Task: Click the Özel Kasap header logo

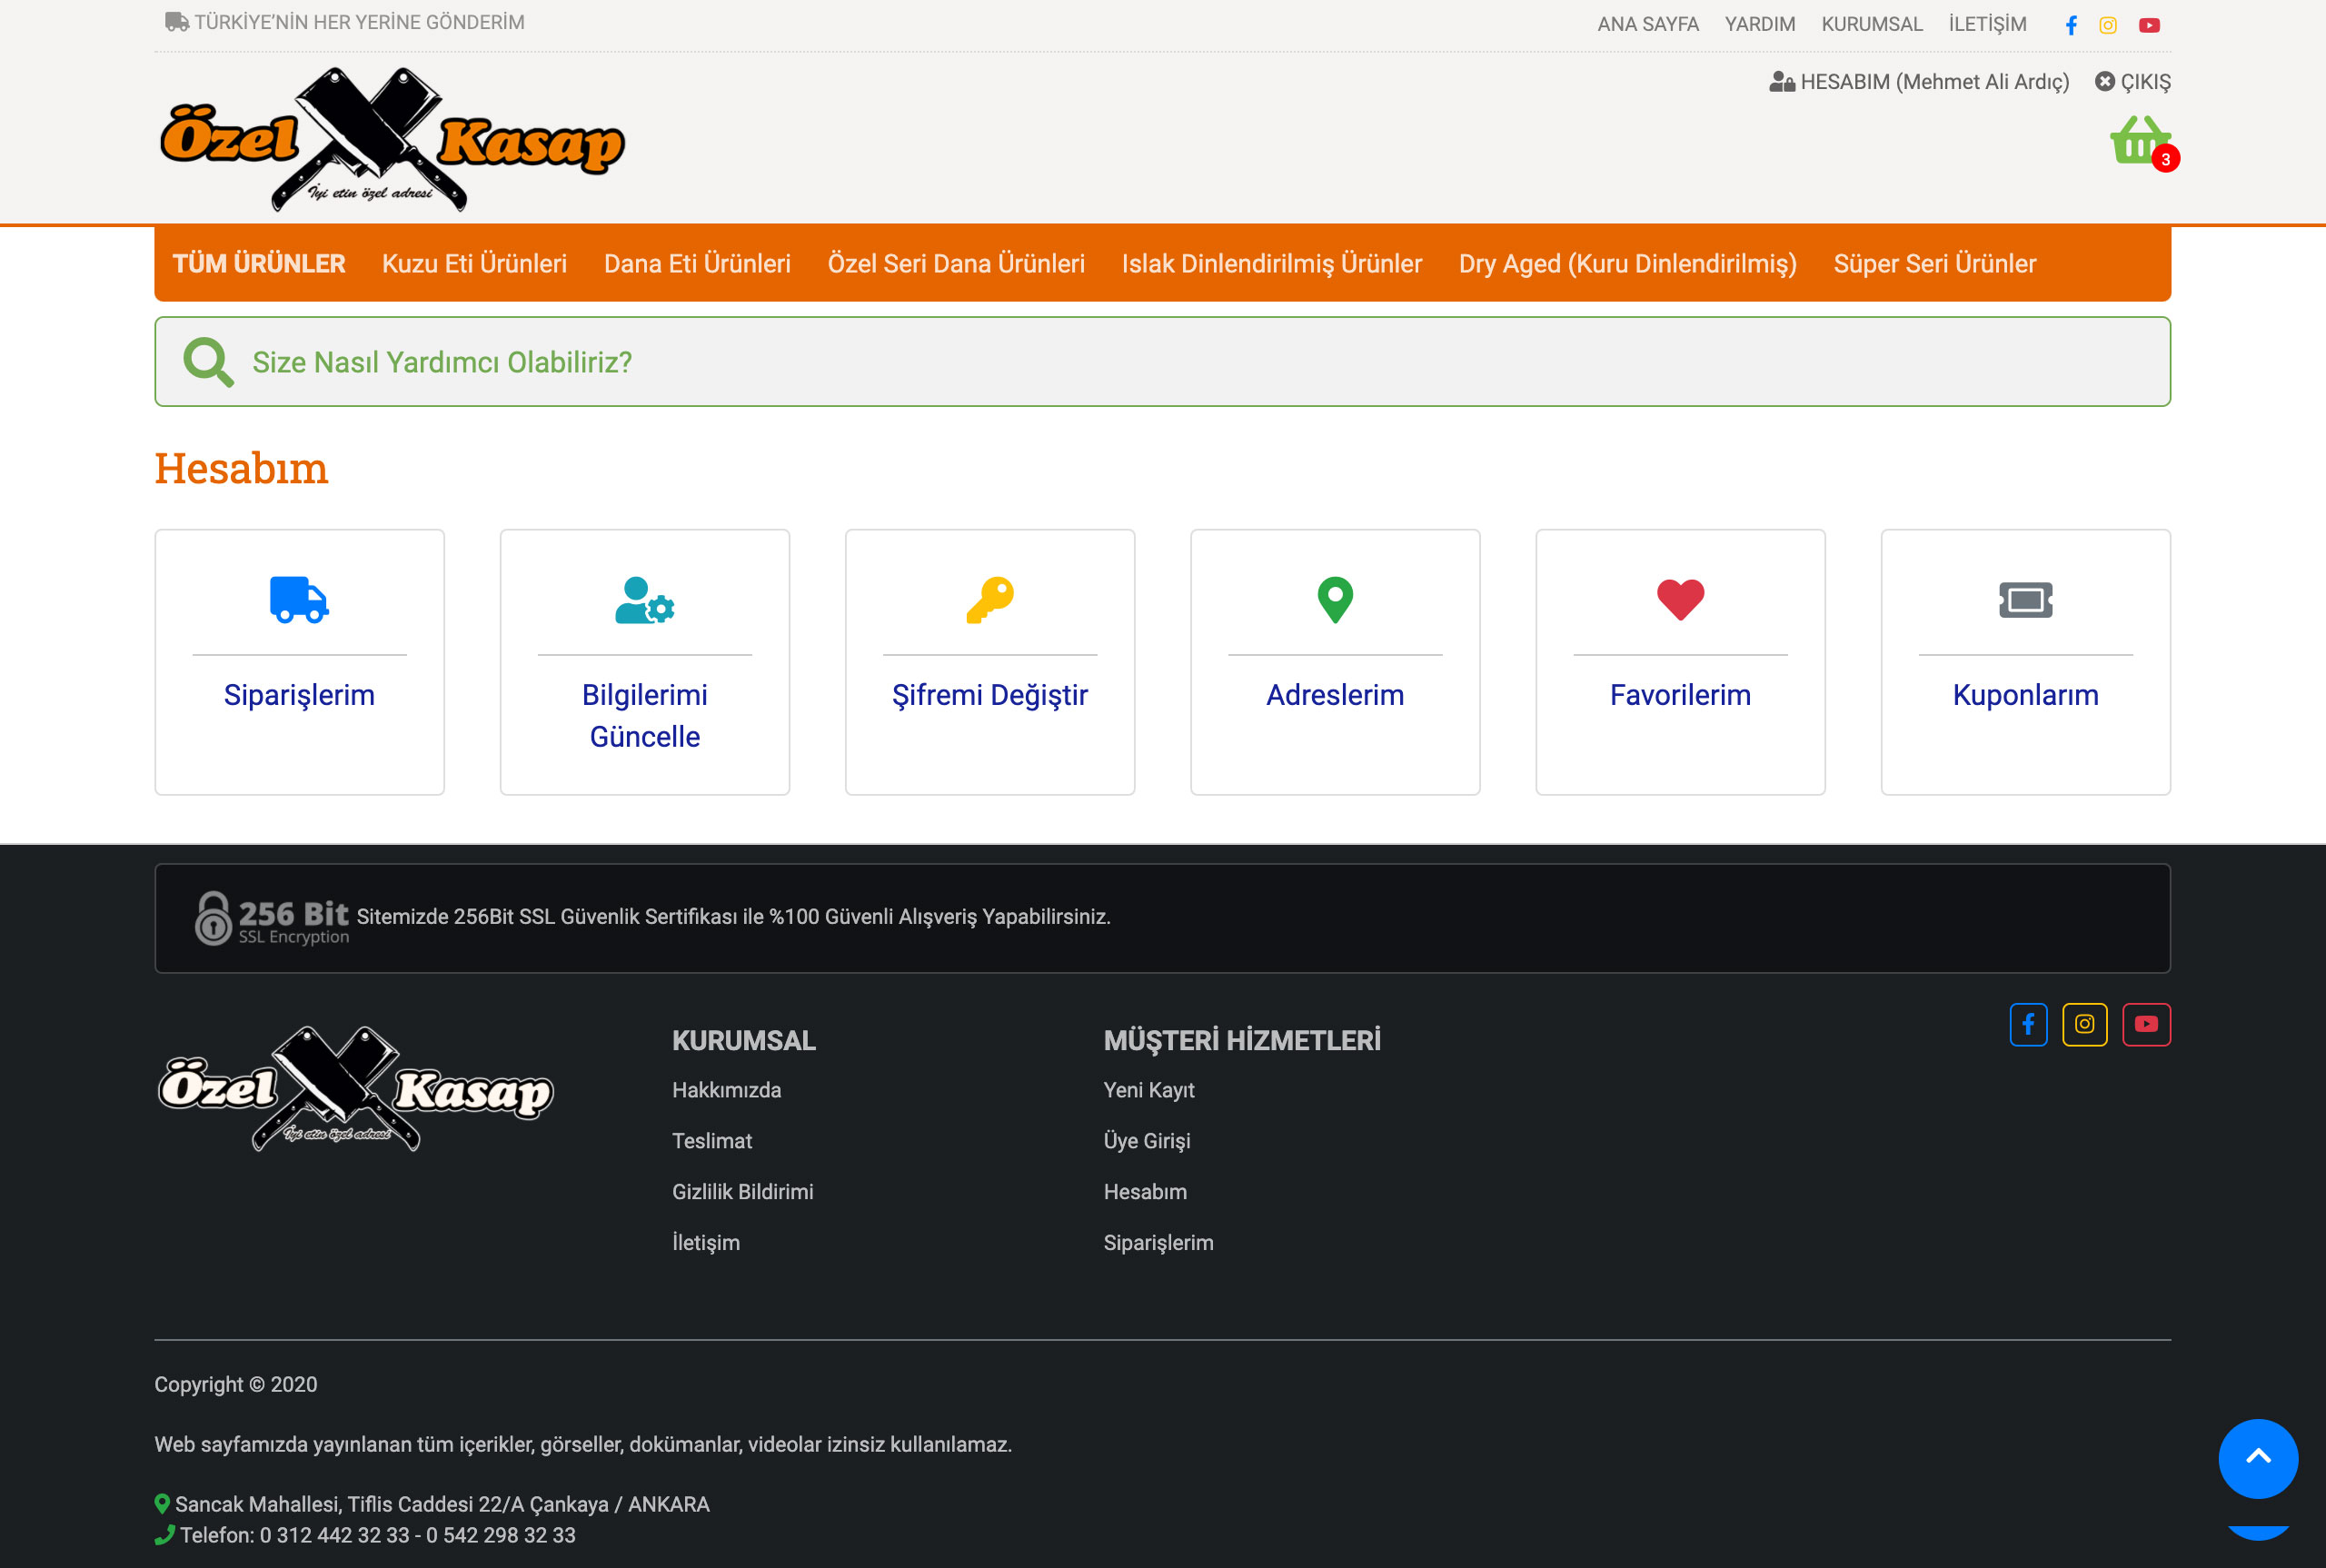Action: (392, 140)
